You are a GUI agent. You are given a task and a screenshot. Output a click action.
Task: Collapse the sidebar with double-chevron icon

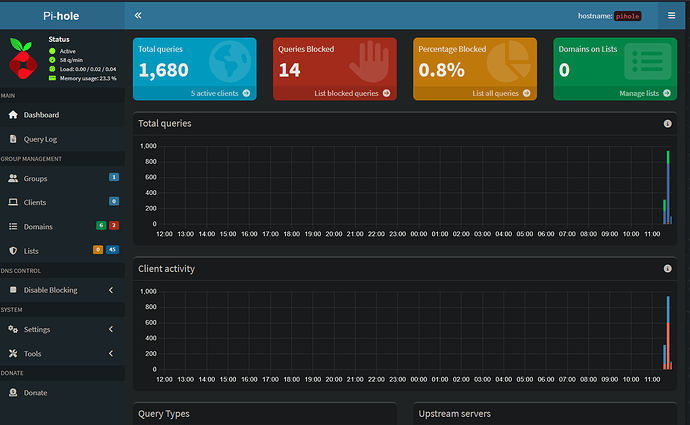pos(138,15)
